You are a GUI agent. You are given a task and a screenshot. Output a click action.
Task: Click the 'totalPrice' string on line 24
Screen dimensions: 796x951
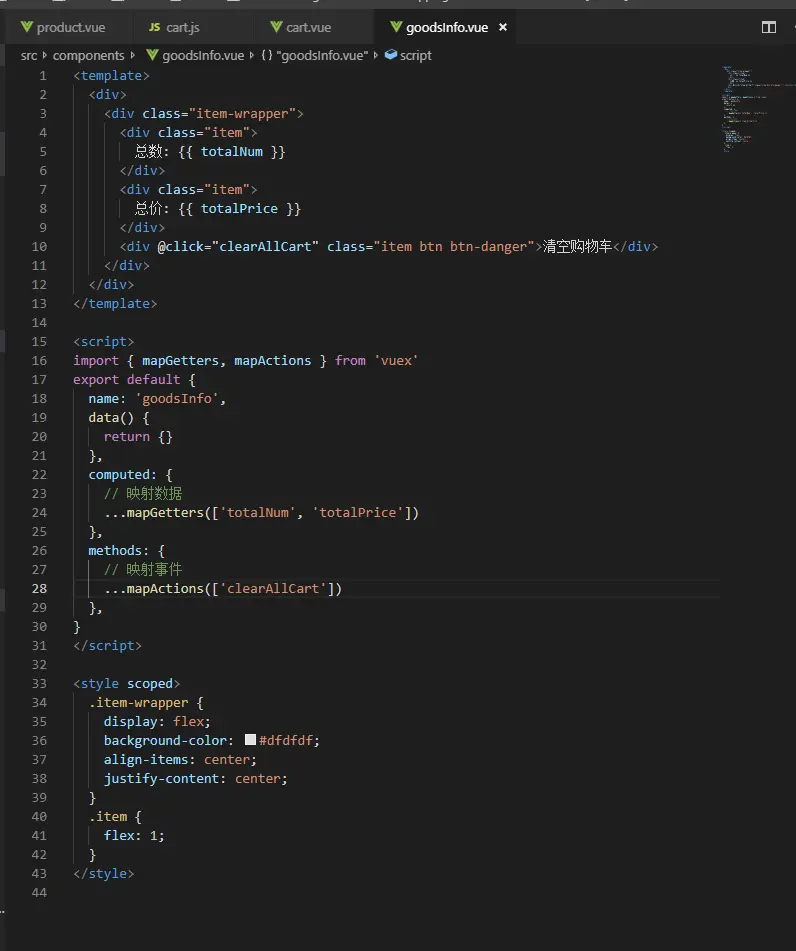coord(357,512)
